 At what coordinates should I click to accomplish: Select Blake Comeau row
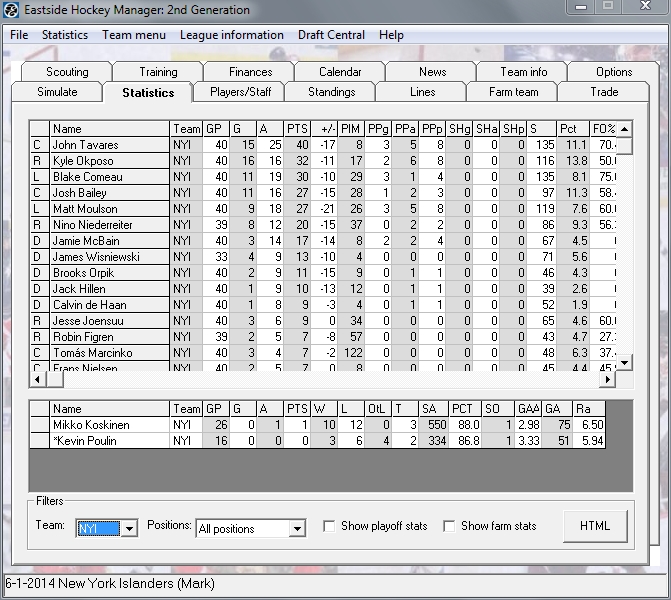tap(323, 177)
